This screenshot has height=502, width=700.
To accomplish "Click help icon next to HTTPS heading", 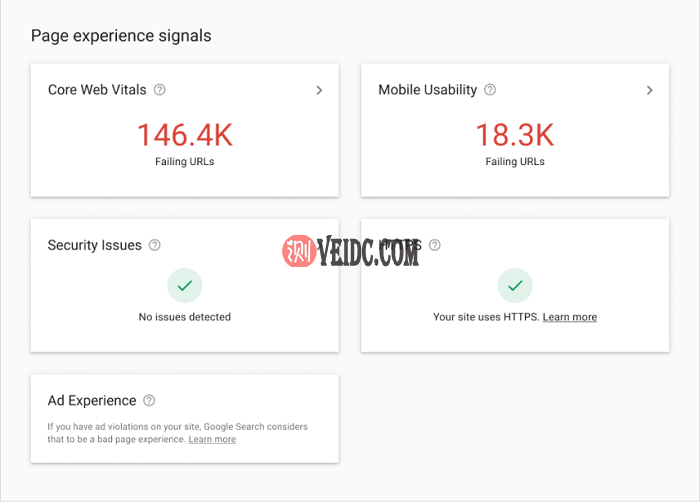I will [x=435, y=245].
